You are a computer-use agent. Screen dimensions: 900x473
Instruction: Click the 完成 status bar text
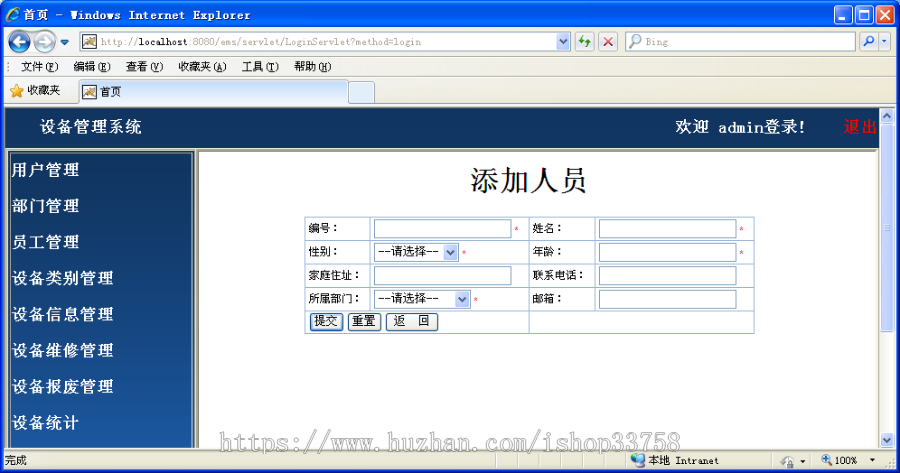pos(15,460)
